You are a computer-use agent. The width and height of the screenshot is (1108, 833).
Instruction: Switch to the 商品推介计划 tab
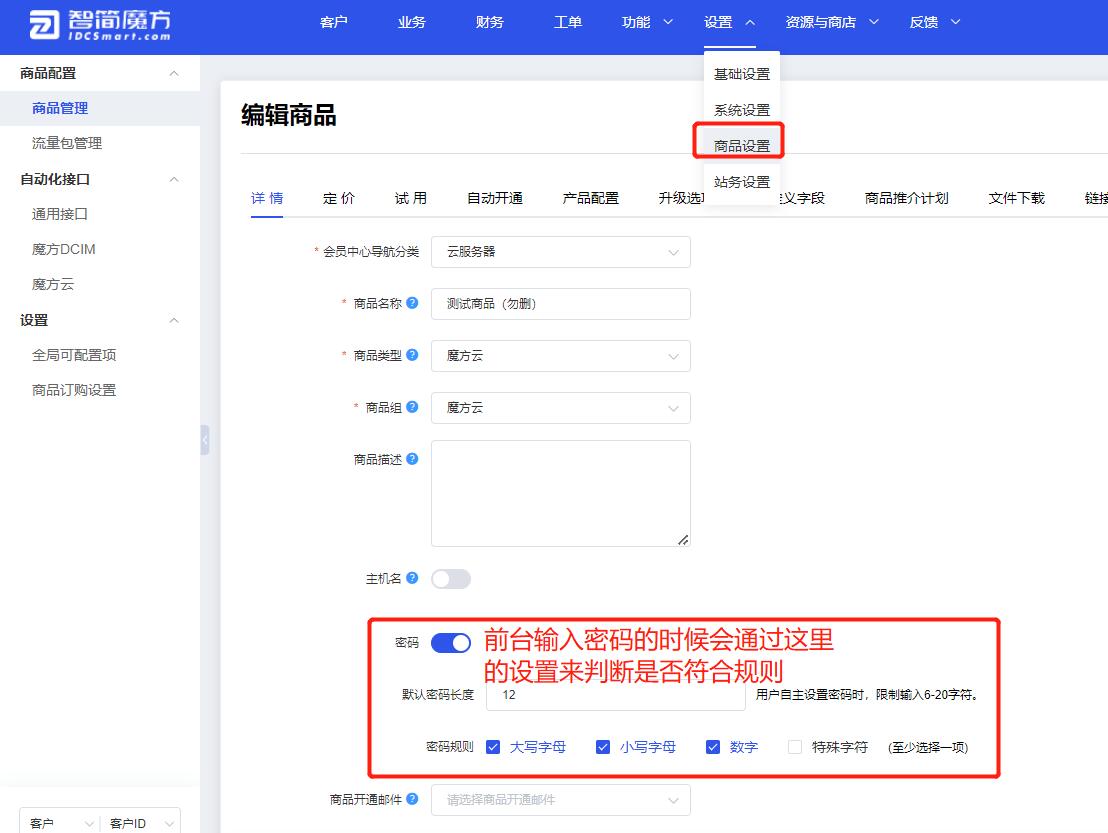(x=907, y=199)
